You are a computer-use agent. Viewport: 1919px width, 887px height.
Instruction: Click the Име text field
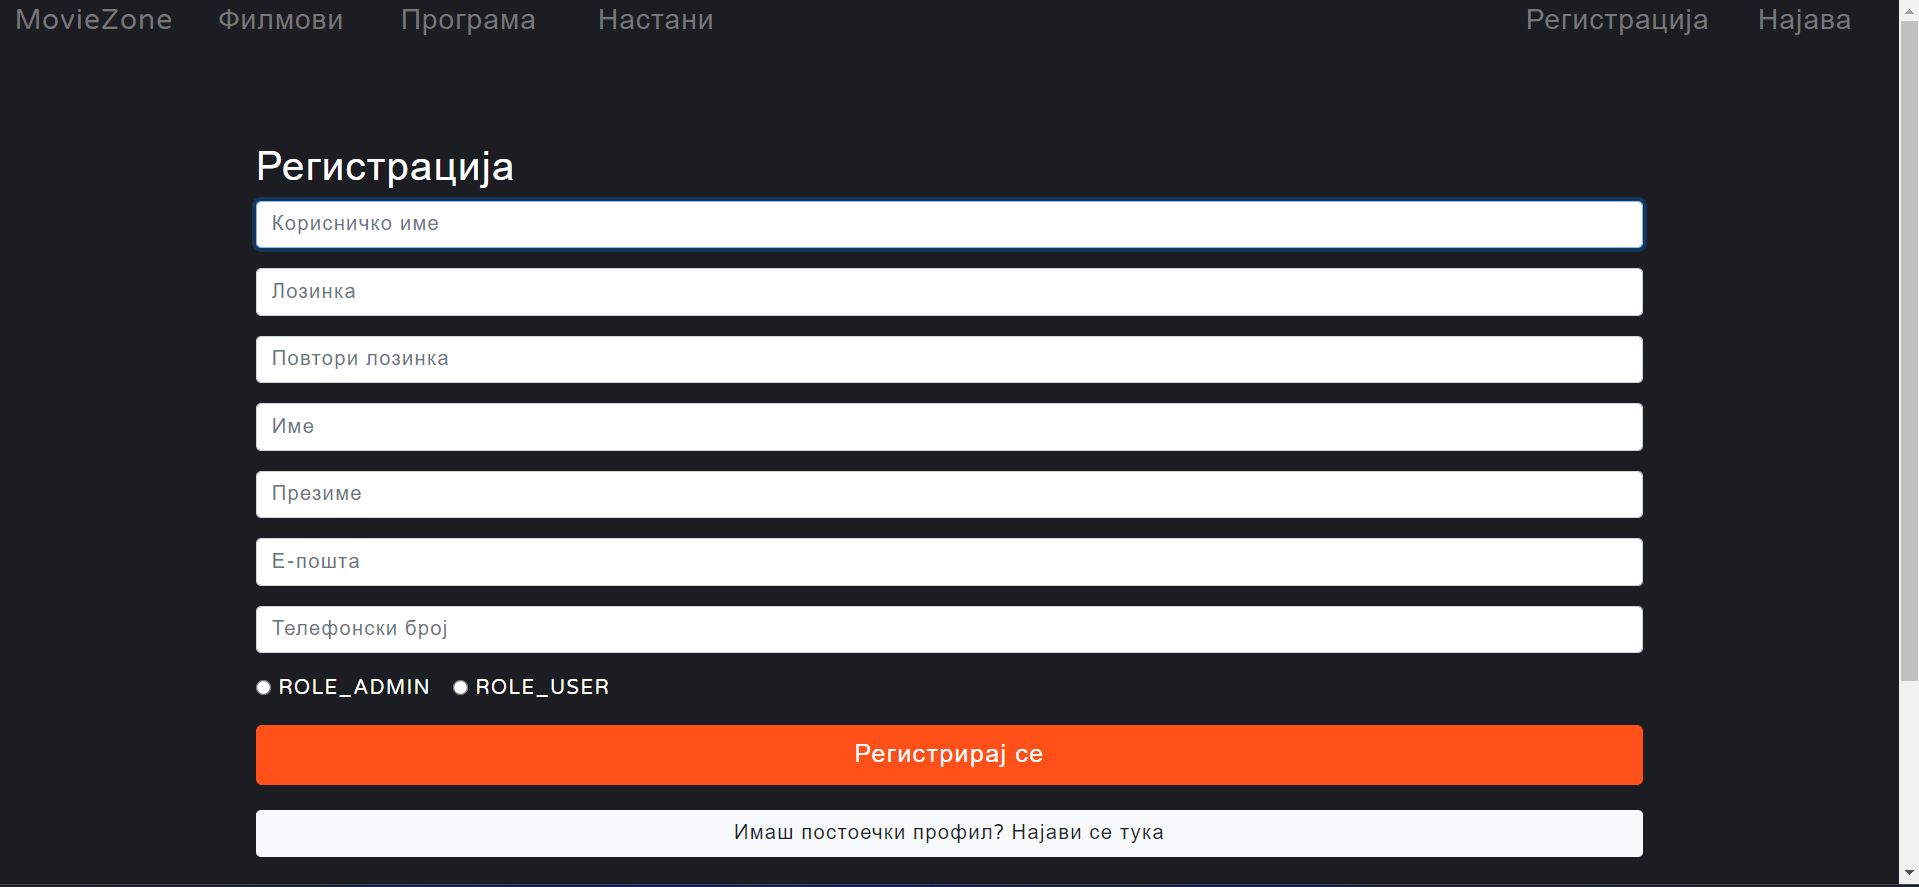click(948, 427)
